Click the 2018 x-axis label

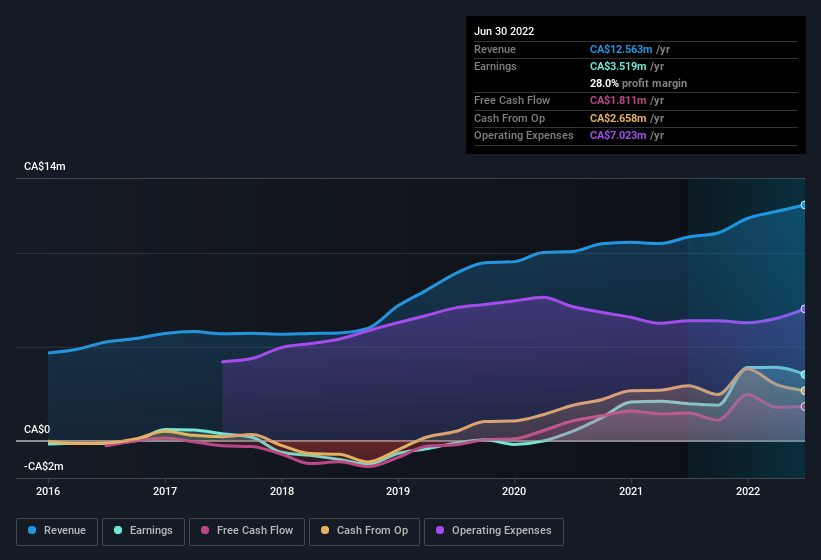(282, 491)
